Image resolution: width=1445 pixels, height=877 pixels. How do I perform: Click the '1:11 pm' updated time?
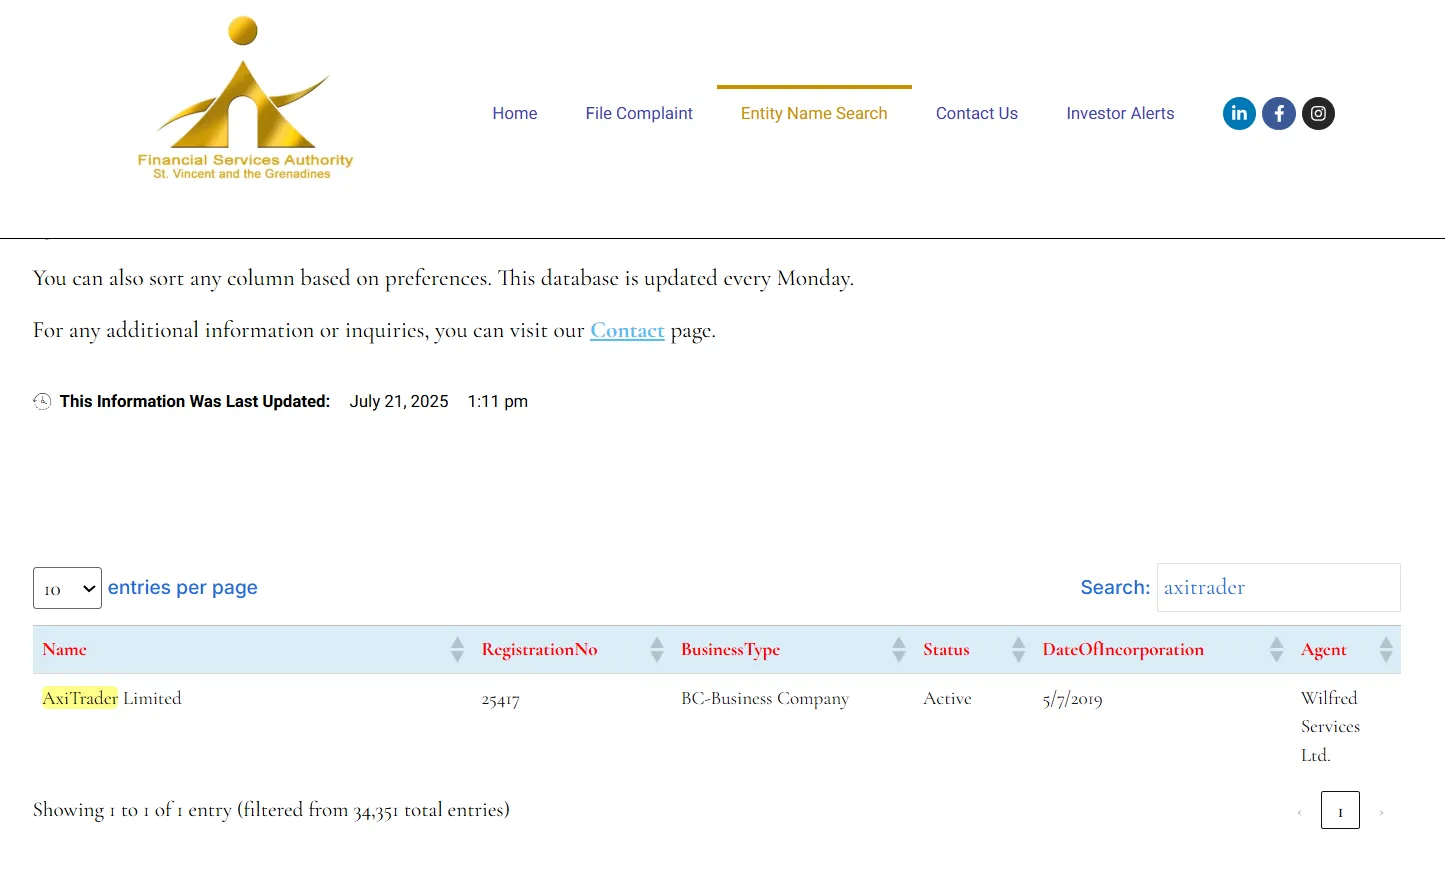tap(498, 402)
